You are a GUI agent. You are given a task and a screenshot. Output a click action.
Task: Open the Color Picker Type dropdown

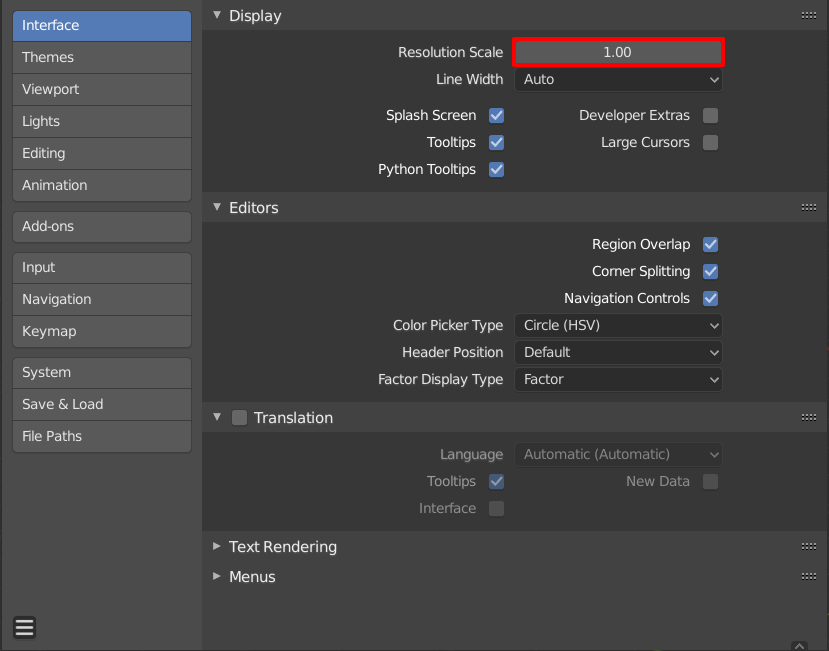617,325
